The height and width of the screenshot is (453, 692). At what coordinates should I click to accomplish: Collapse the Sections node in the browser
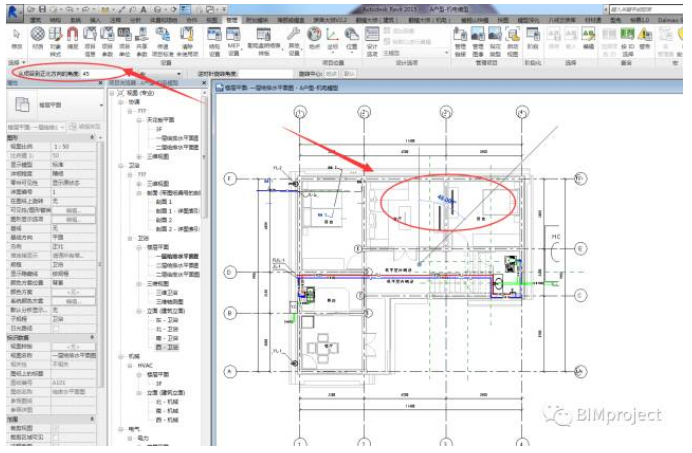[139, 193]
